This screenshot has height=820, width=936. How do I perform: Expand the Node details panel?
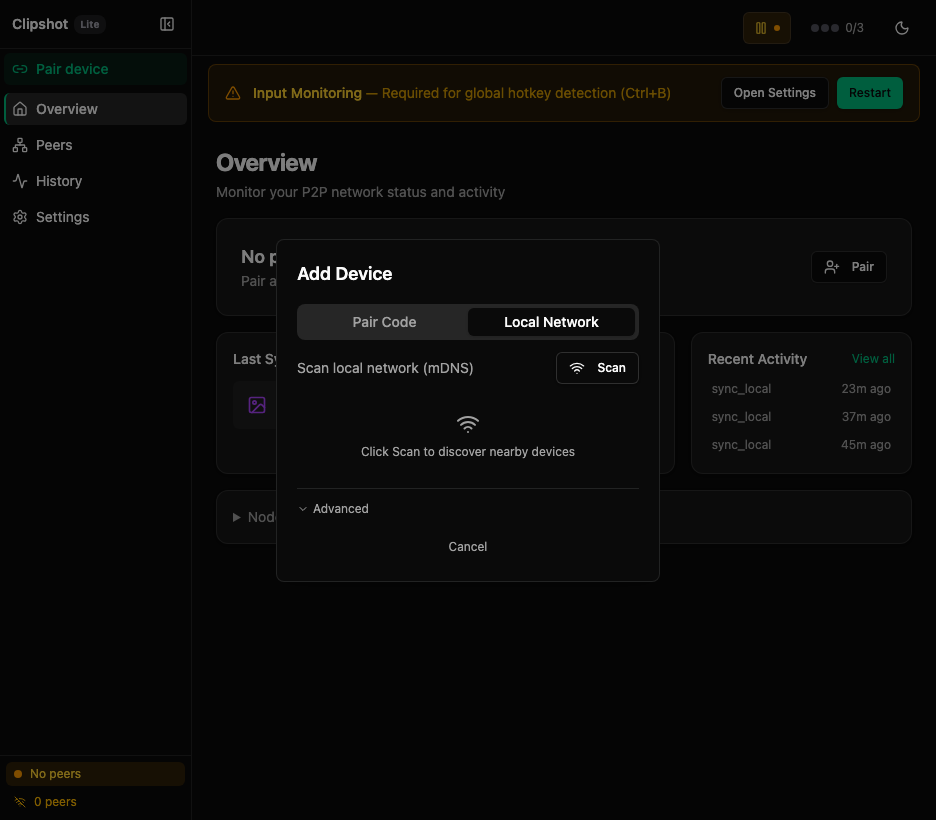237,517
